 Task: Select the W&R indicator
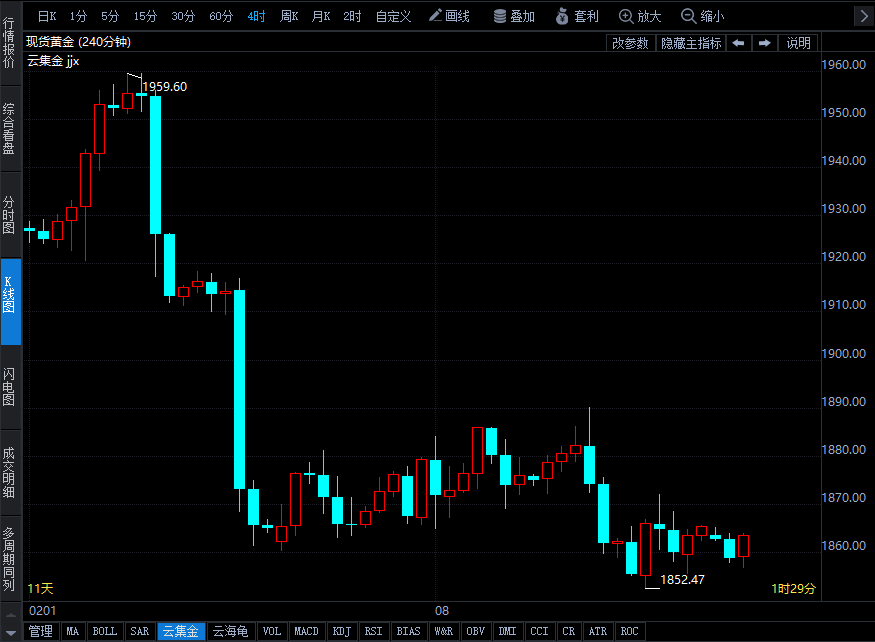(x=444, y=631)
